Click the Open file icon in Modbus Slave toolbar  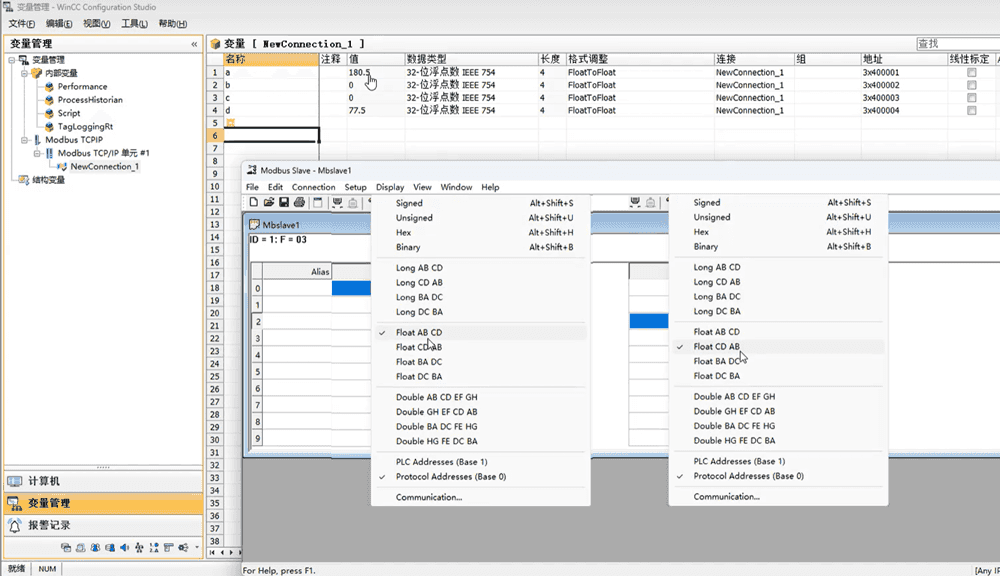269,203
